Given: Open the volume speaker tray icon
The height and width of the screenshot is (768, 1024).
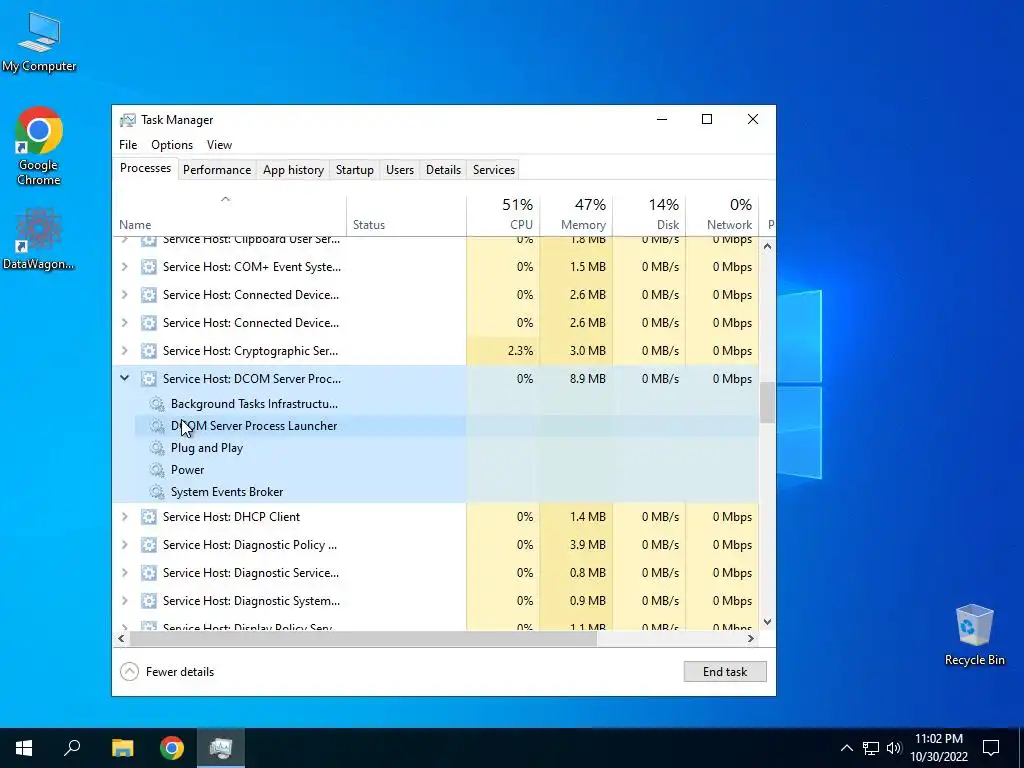Looking at the screenshot, I should point(894,748).
